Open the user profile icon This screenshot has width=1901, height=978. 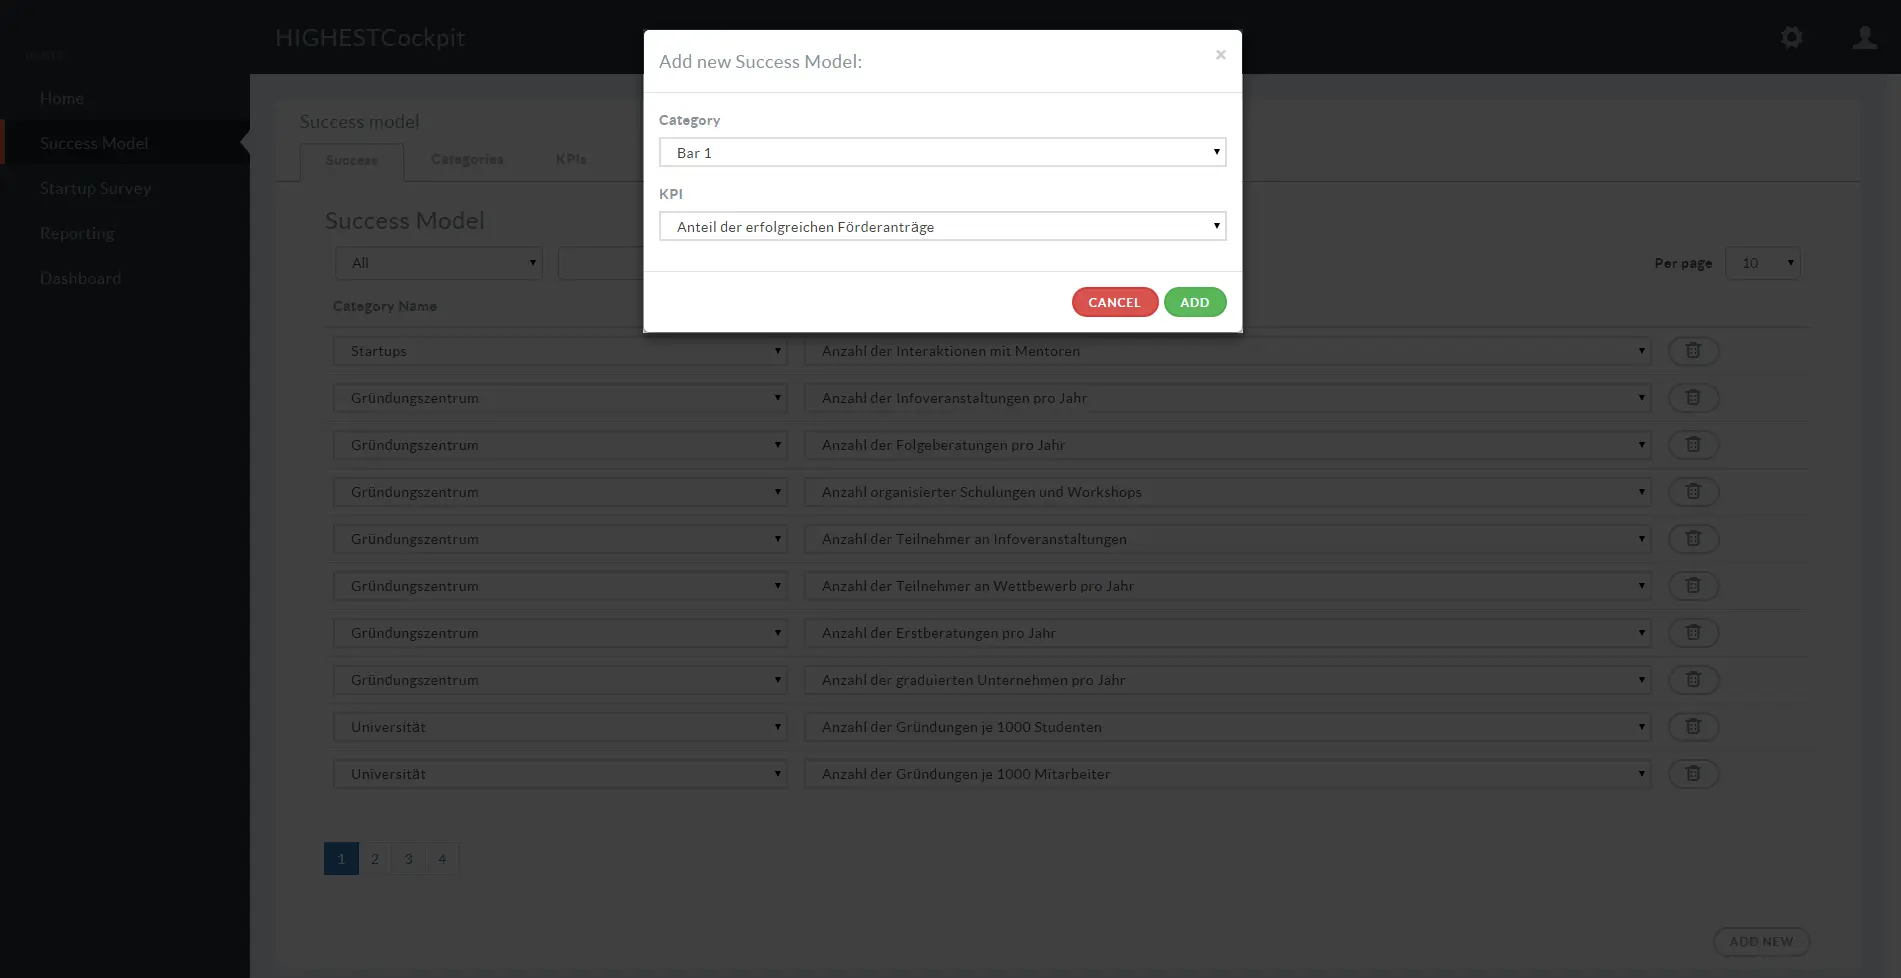1864,38
